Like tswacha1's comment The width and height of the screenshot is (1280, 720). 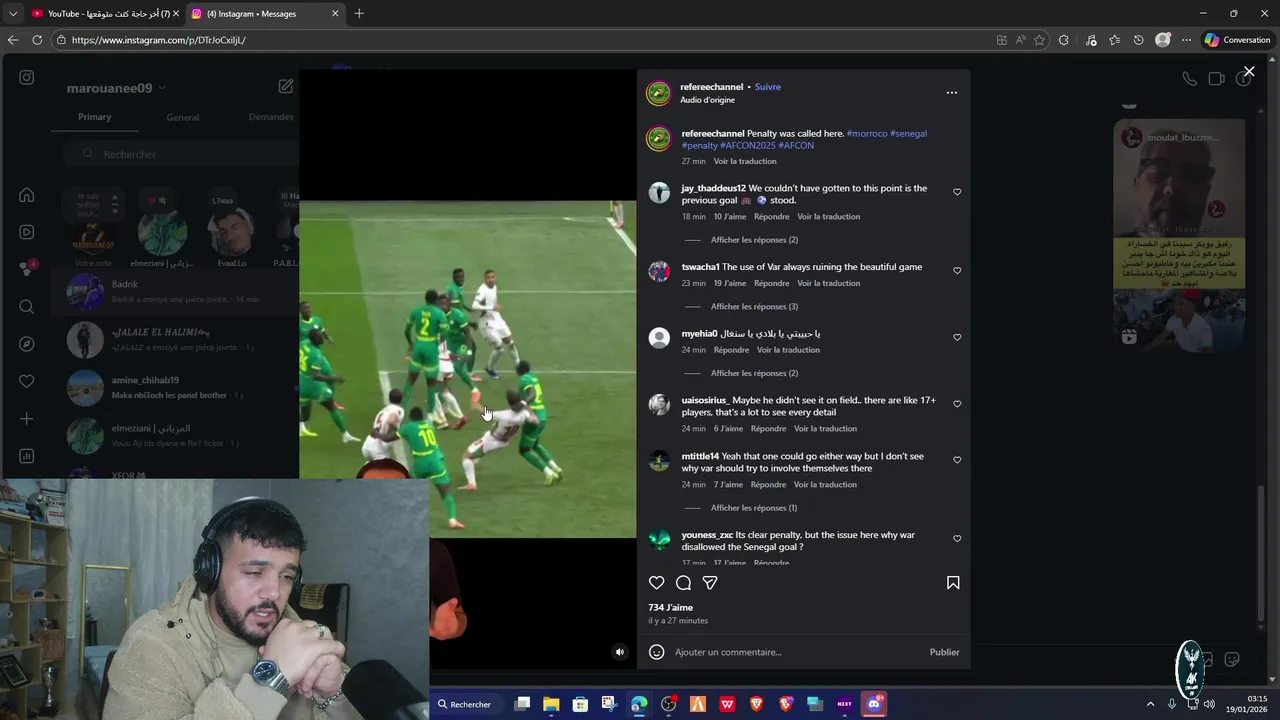[x=957, y=271]
